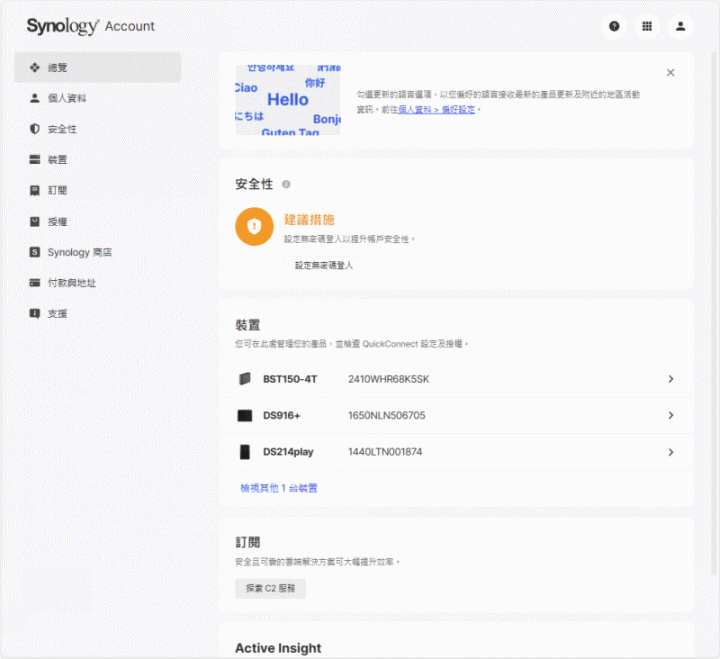Click the 檢視其他 1 台裝置 link
The width and height of the screenshot is (720, 659).
click(x=279, y=488)
